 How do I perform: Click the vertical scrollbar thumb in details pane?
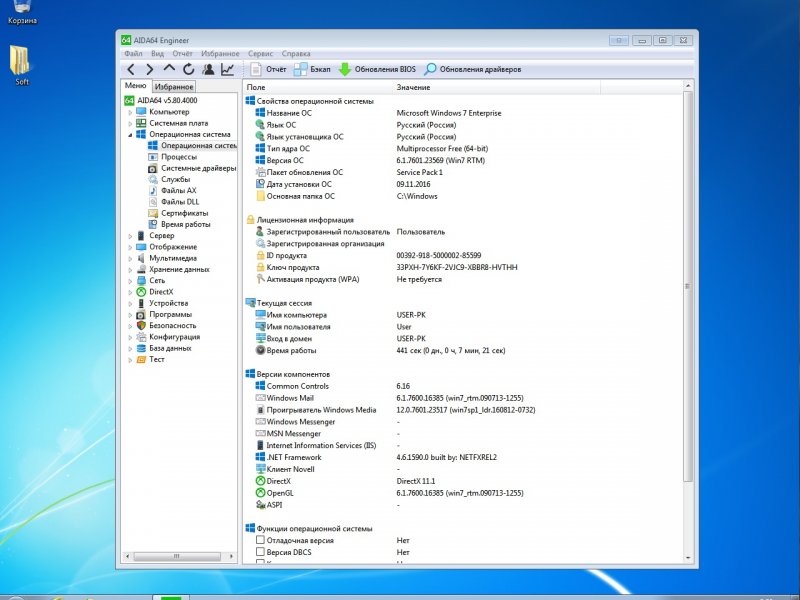click(x=687, y=286)
